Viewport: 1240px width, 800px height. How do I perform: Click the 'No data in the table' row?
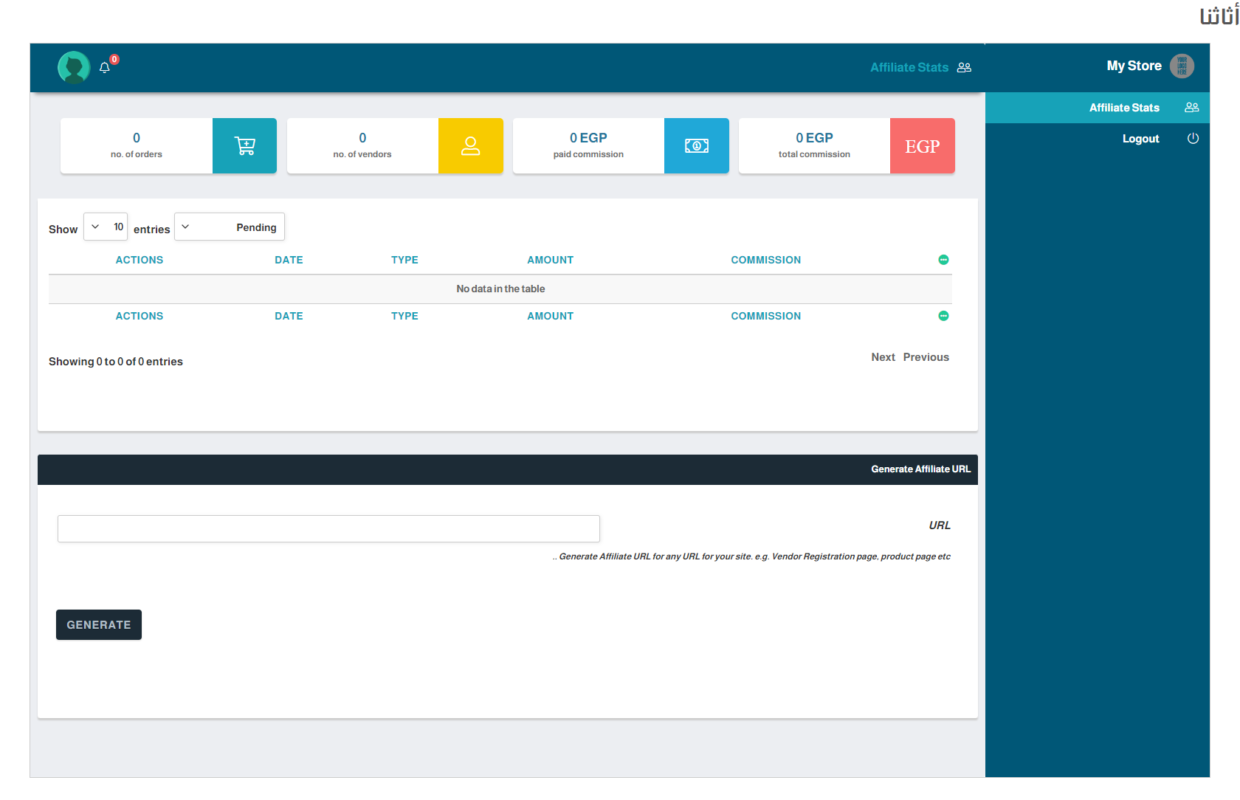point(500,289)
